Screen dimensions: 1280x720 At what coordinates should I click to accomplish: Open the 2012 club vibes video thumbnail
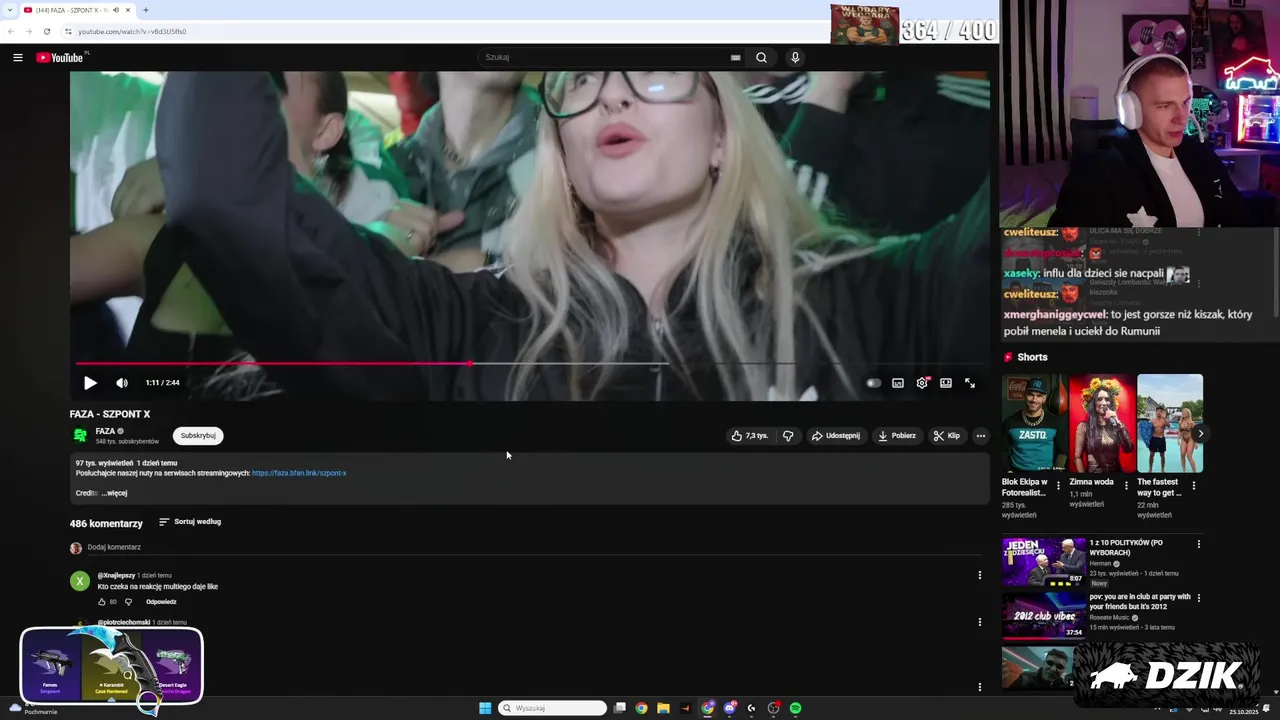[1044, 615]
